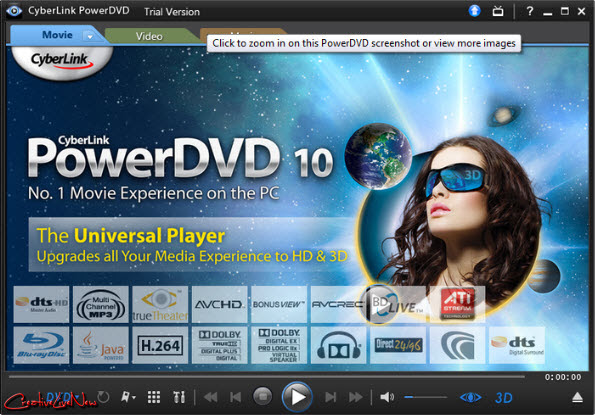The width and height of the screenshot is (595, 415).
Task: Close the PowerDVD window
Action: (x=581, y=11)
